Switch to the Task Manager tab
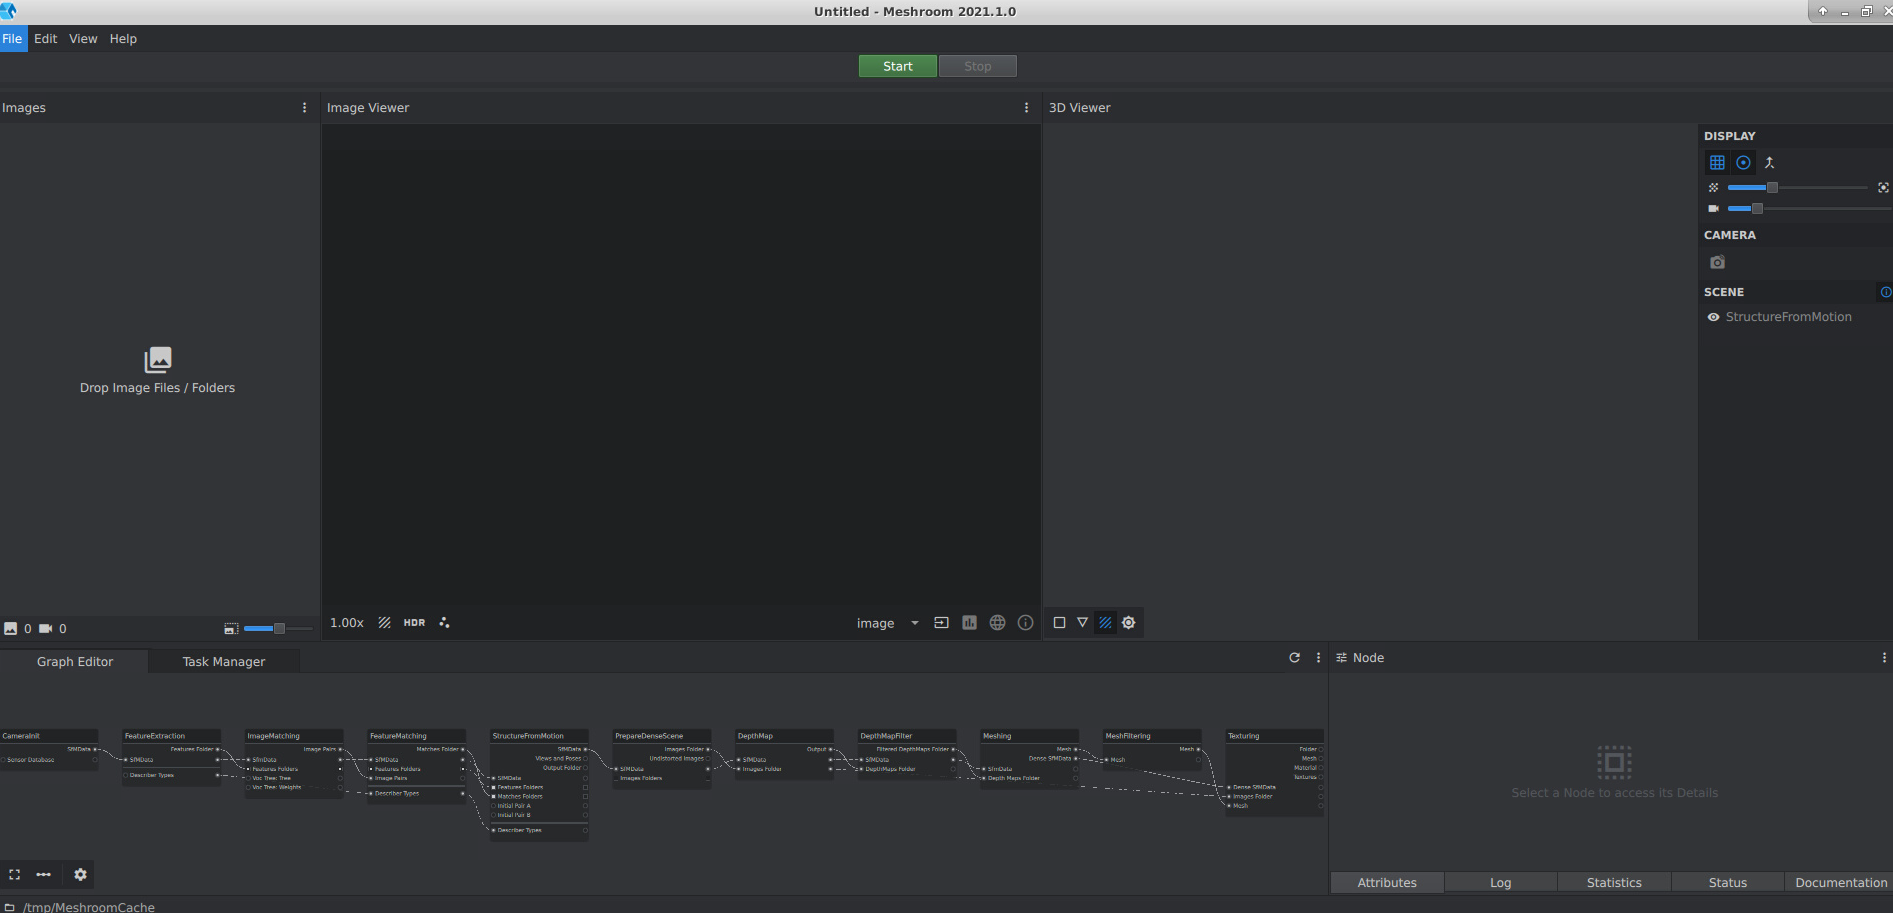 (x=224, y=662)
